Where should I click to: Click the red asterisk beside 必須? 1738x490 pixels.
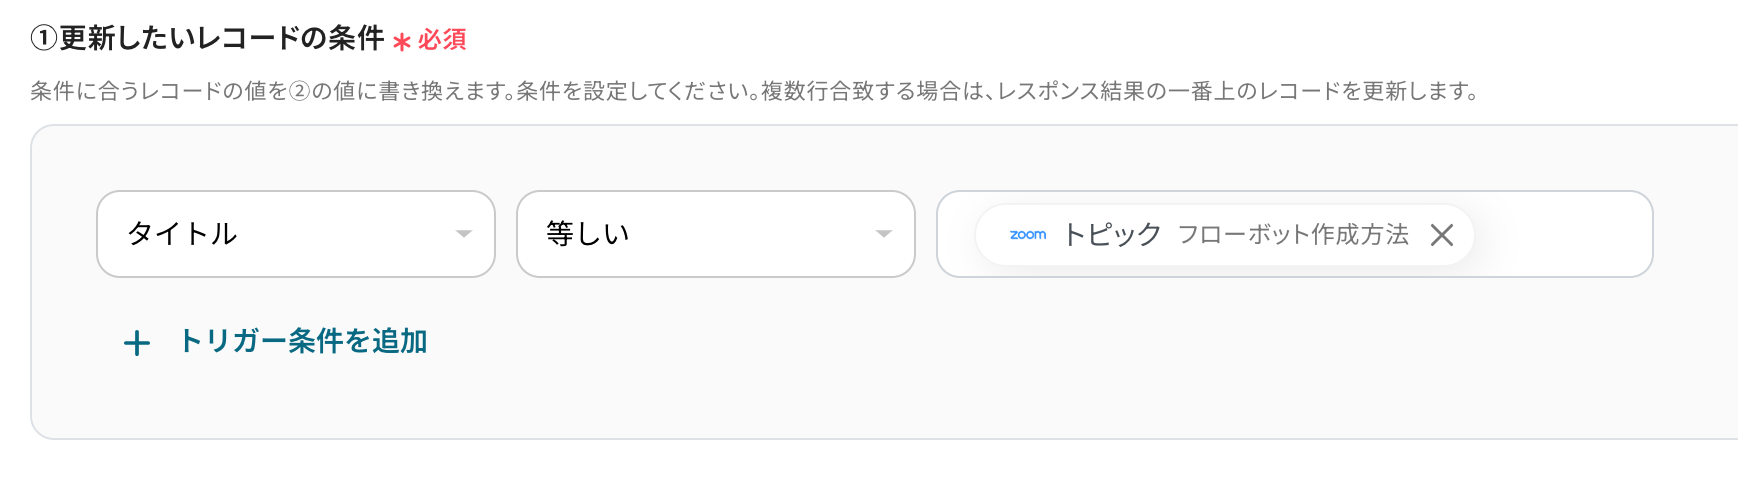coord(402,42)
